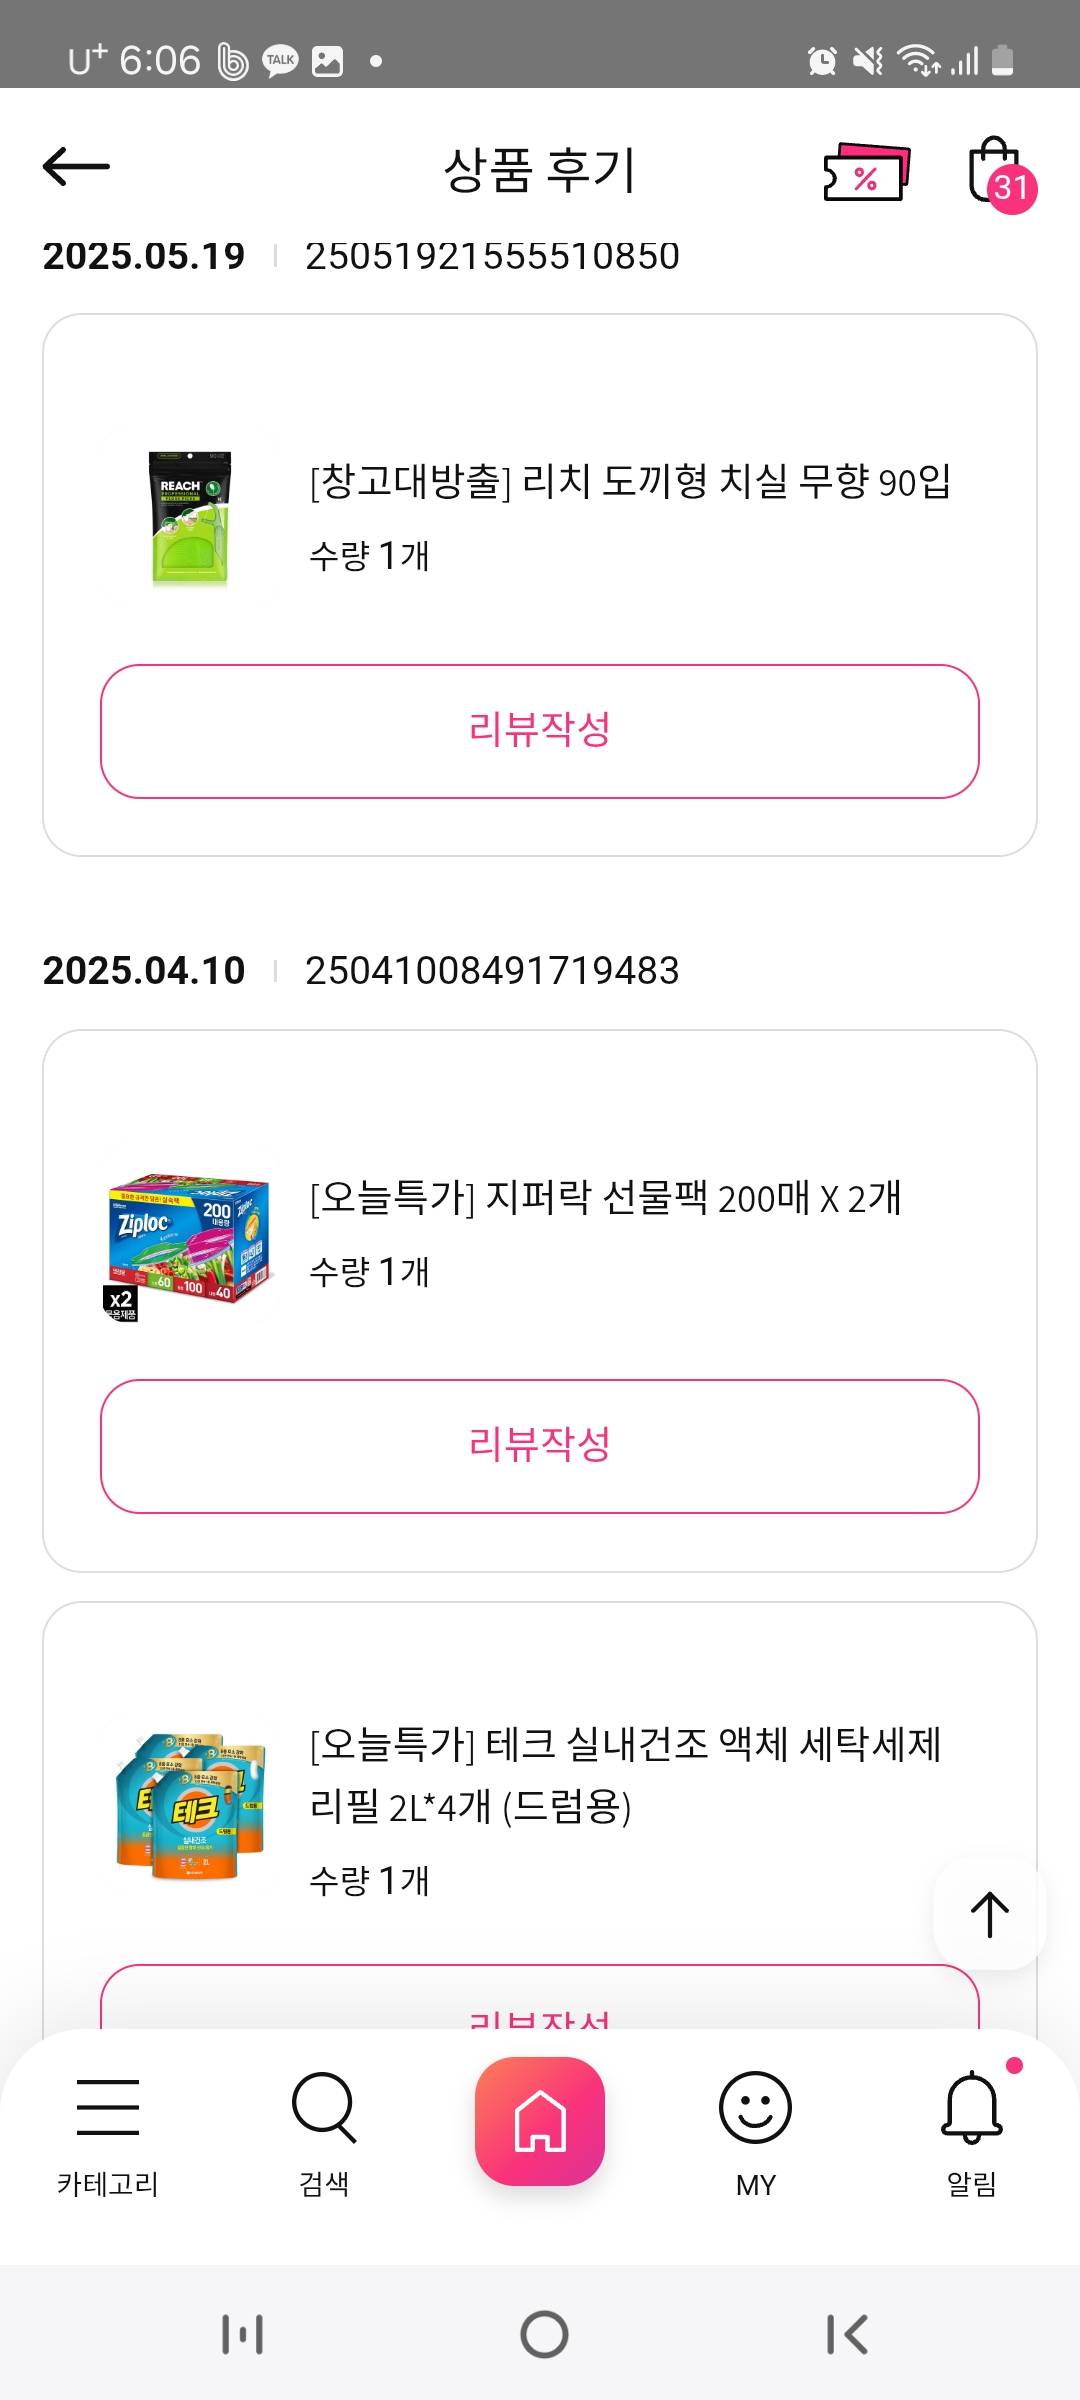Tap order number 25051921555510850

point(492,256)
